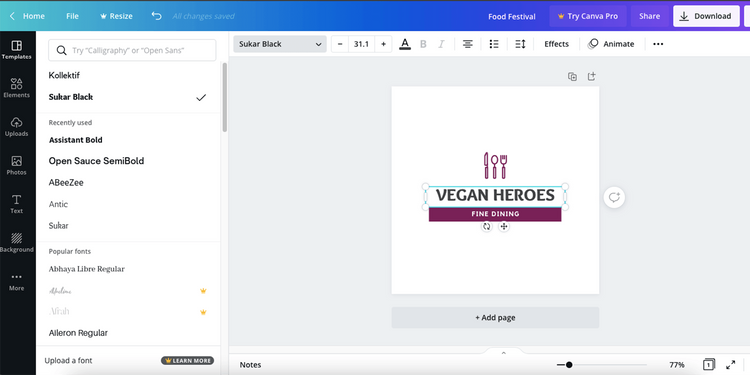This screenshot has height=375, width=750.
Task: Click the zoom slider handle
Action: pos(569,365)
